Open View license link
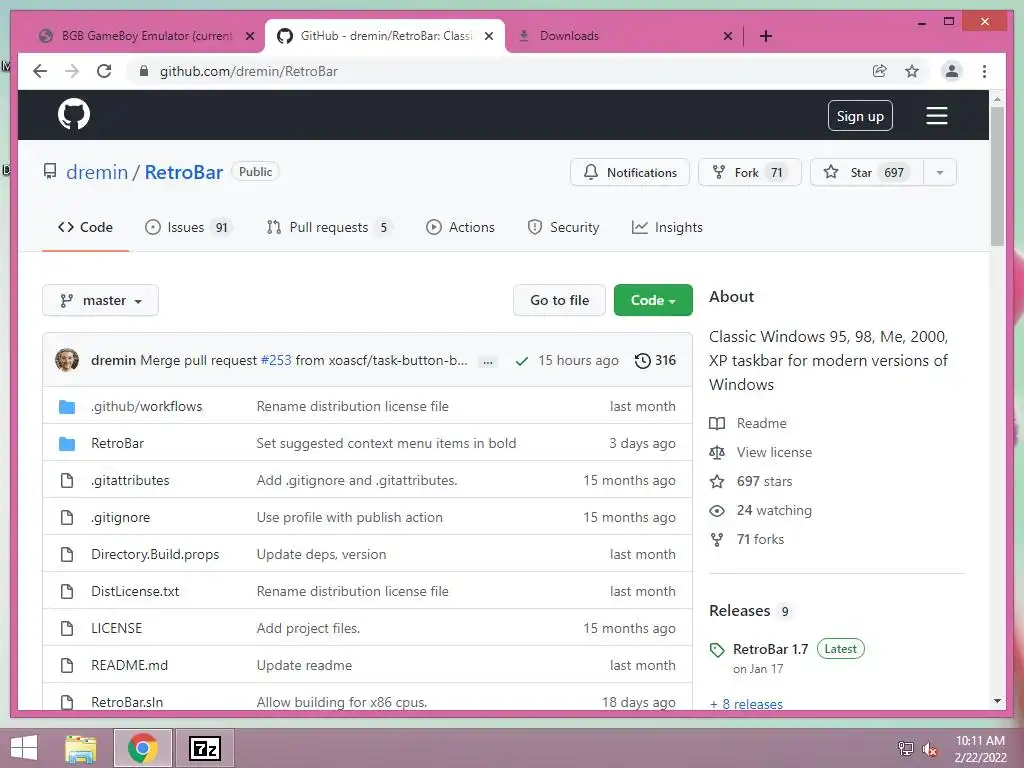Viewport: 1024px width, 768px height. tap(775, 452)
